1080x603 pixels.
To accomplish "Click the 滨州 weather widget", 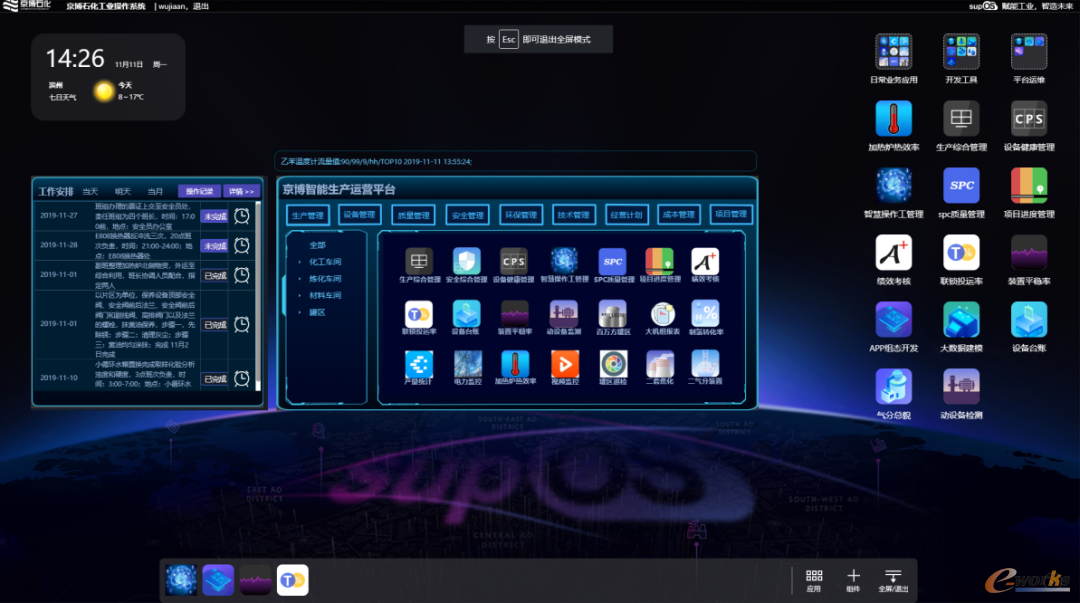I will click(108, 76).
